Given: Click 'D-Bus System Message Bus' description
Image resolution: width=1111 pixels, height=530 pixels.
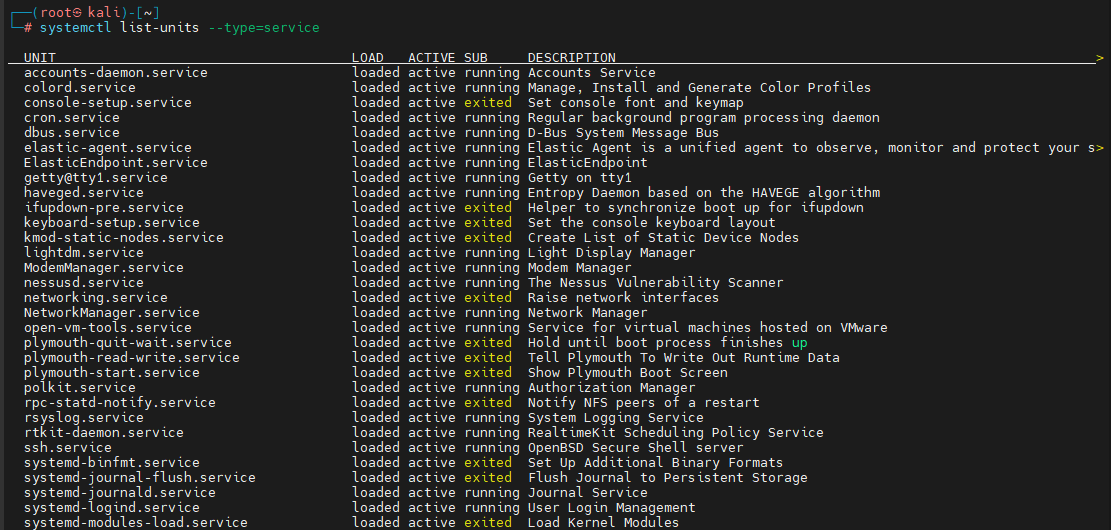Looking at the screenshot, I should click(624, 132).
